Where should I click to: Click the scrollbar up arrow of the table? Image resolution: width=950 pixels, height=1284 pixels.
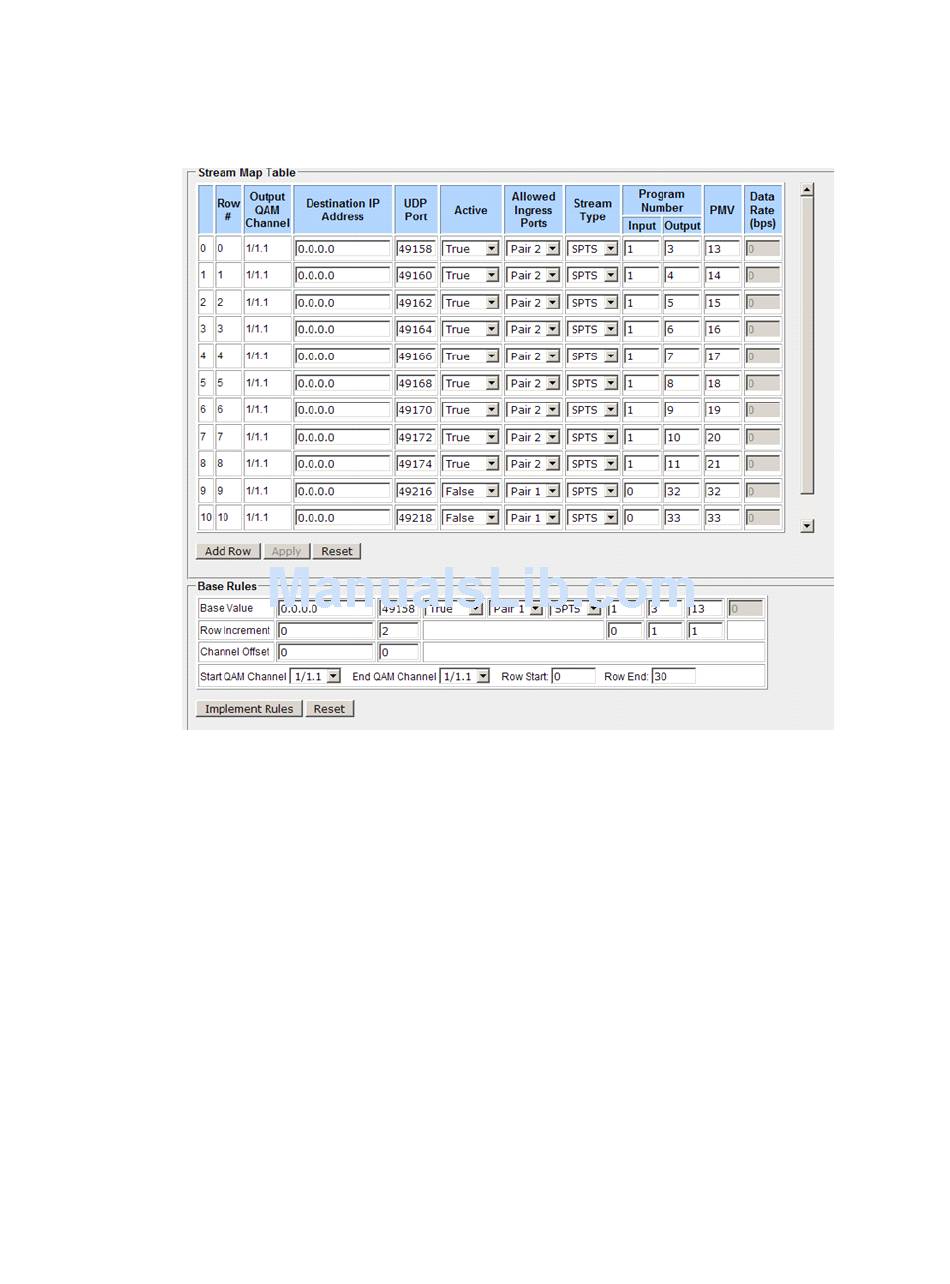click(x=807, y=190)
